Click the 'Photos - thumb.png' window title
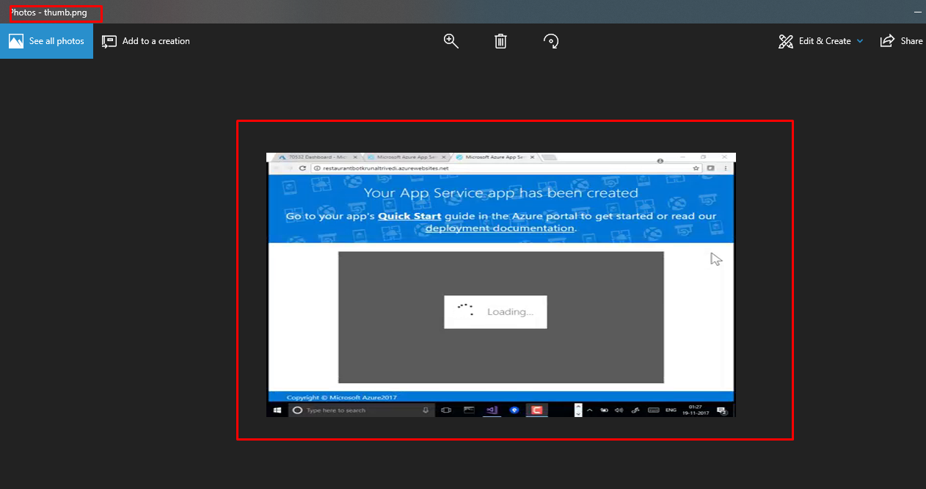The image size is (926, 489). coord(49,12)
